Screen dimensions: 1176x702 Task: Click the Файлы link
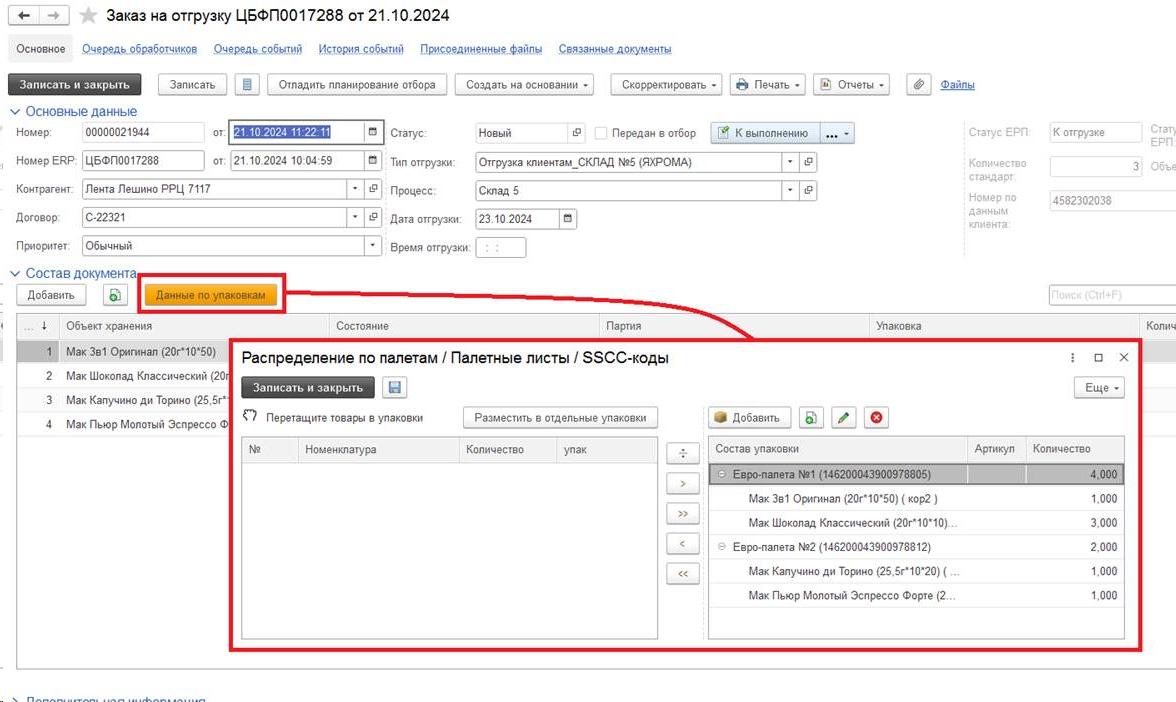pos(957,85)
